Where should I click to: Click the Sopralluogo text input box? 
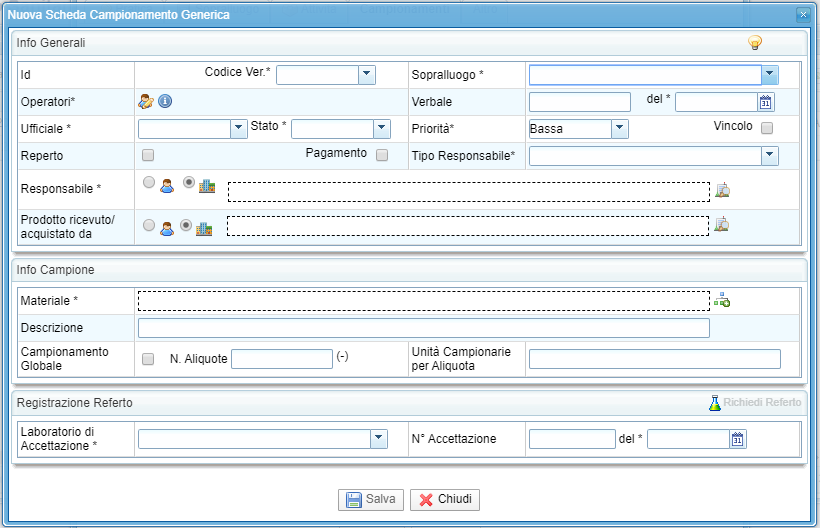645,75
